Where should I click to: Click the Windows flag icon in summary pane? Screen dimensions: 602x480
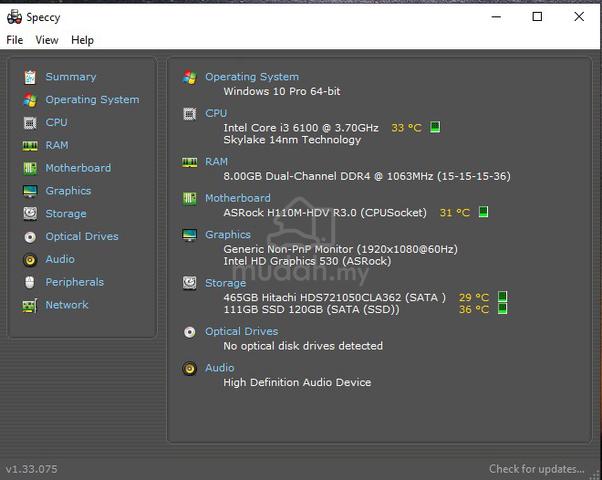(189, 77)
